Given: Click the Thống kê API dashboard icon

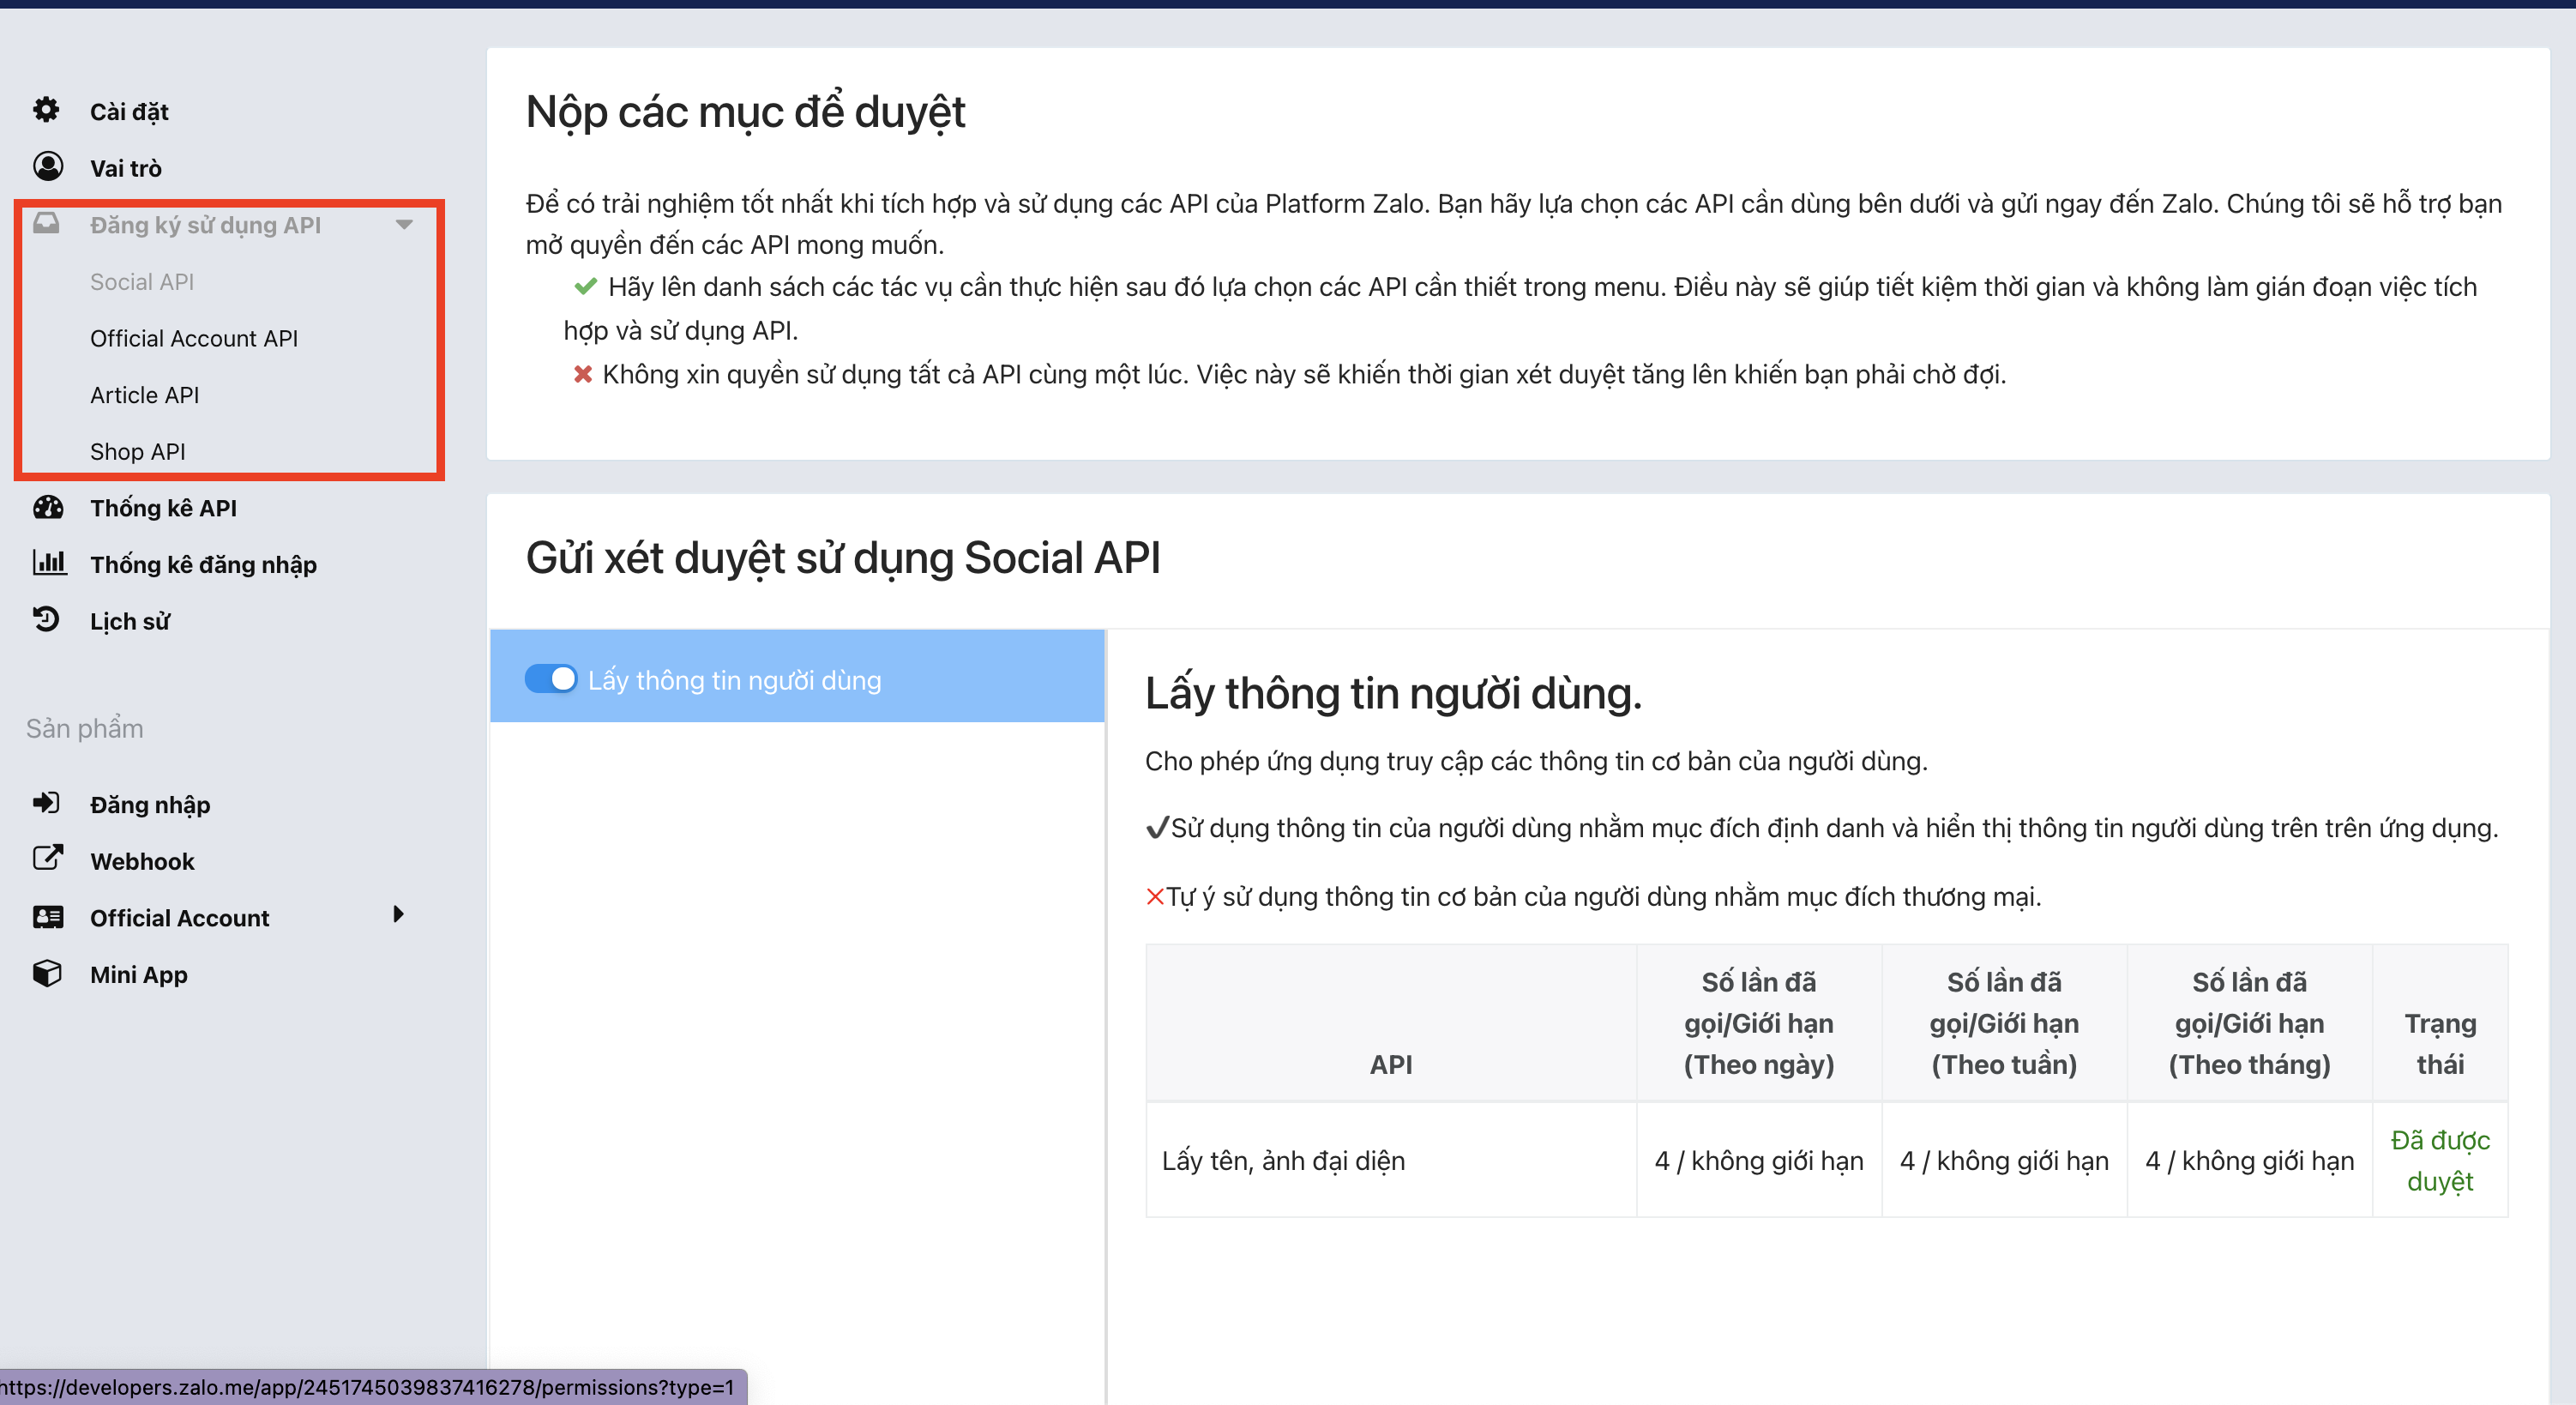Looking at the screenshot, I should [x=47, y=507].
